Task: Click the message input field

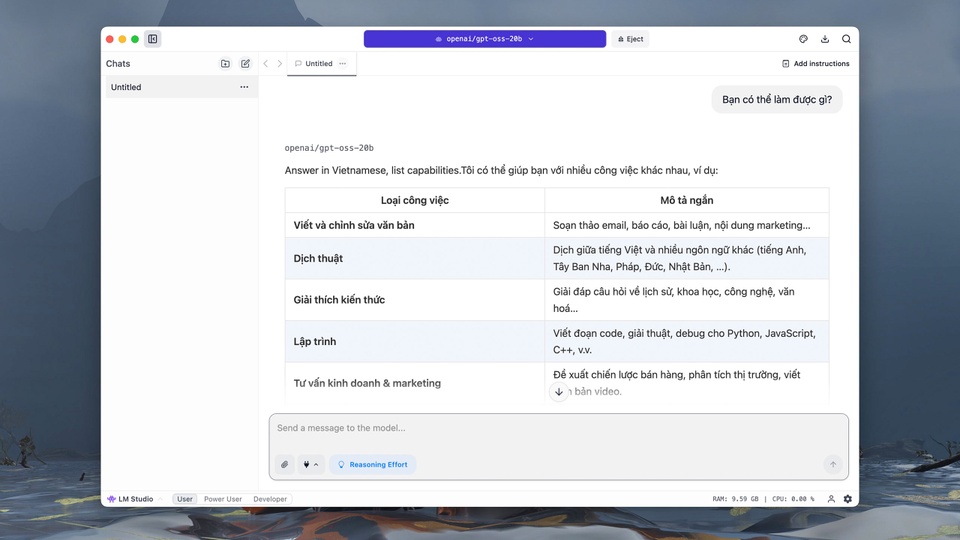Action: pos(558,429)
